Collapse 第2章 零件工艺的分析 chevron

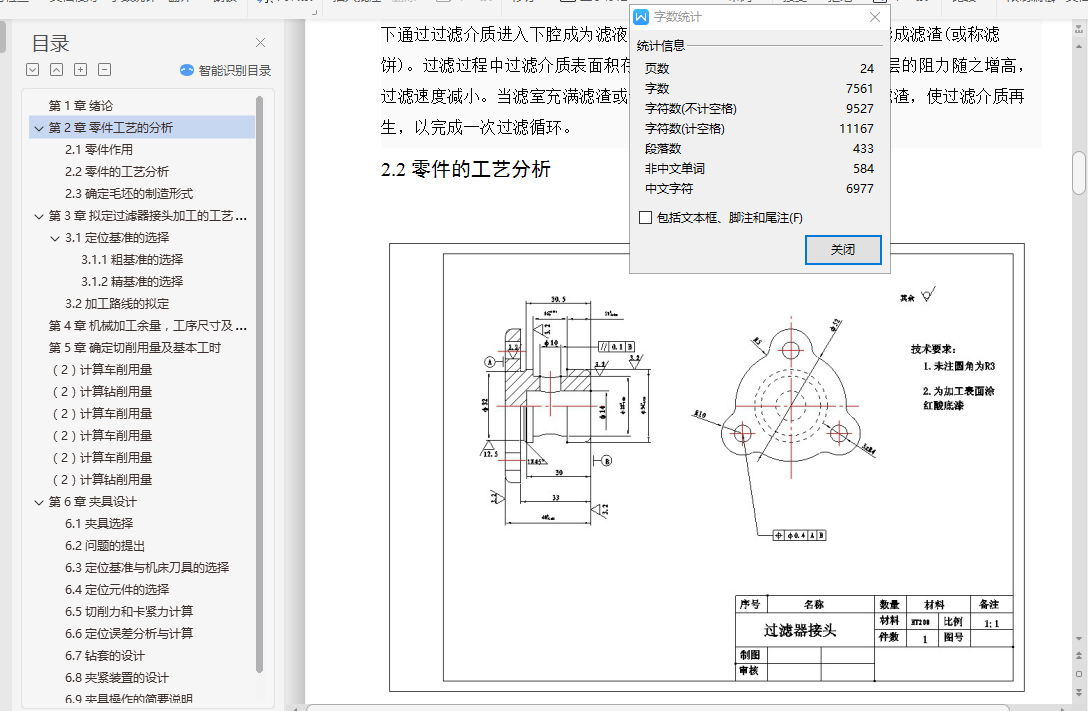click(39, 128)
